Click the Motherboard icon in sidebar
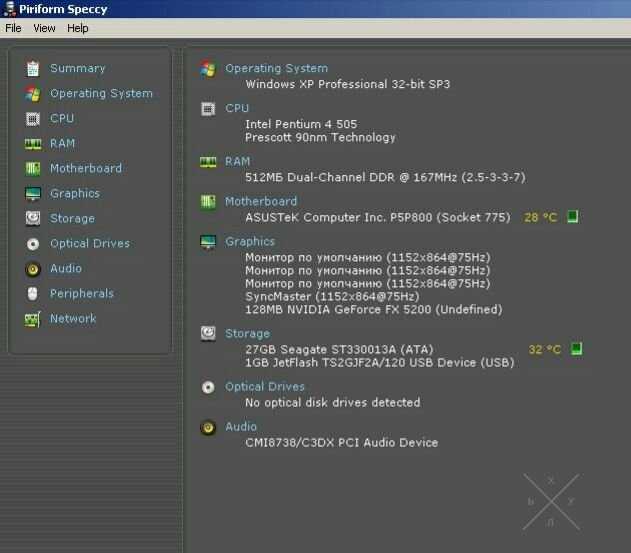The width and height of the screenshot is (631, 553). coord(33,169)
